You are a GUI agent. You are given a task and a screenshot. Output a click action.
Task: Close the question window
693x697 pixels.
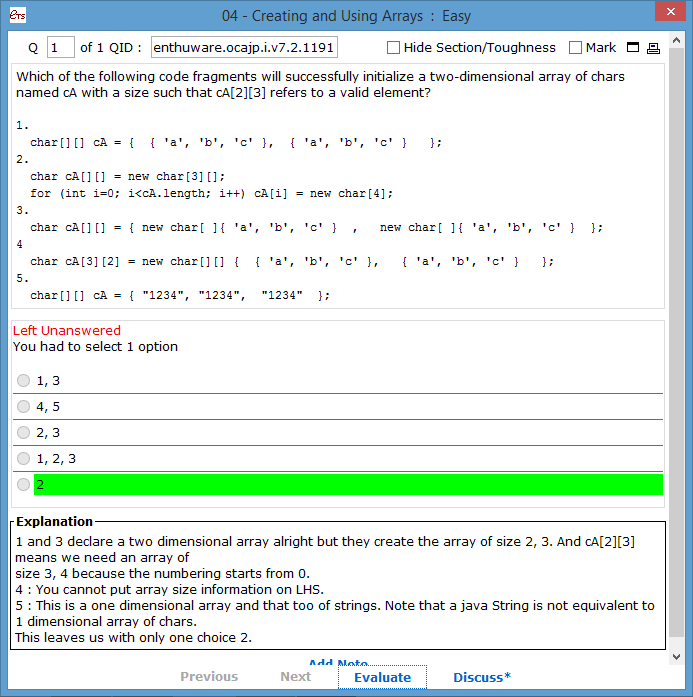(x=668, y=14)
